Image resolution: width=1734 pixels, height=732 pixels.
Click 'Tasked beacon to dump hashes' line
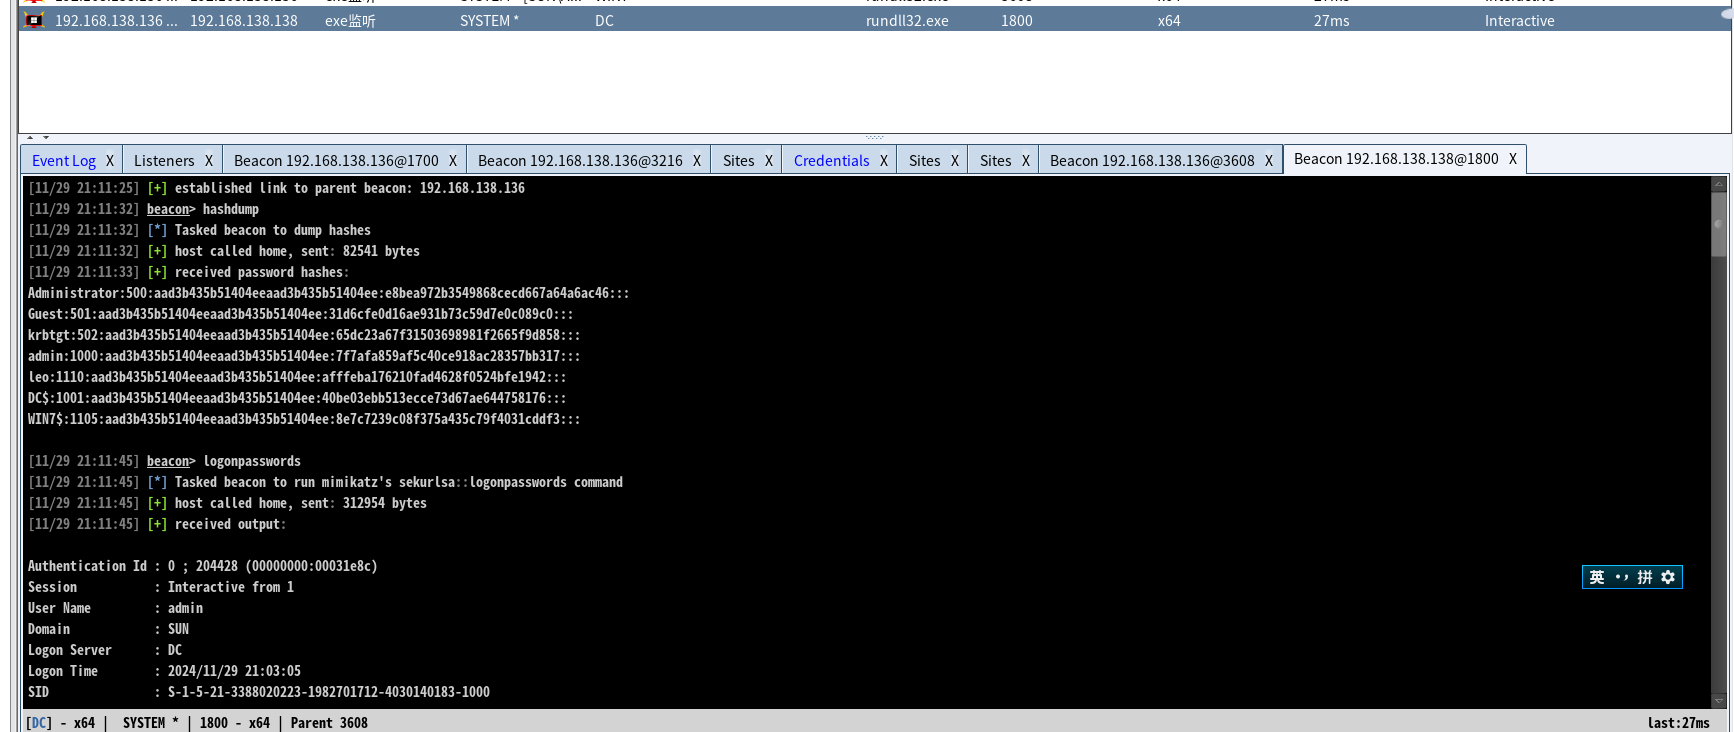(199, 230)
